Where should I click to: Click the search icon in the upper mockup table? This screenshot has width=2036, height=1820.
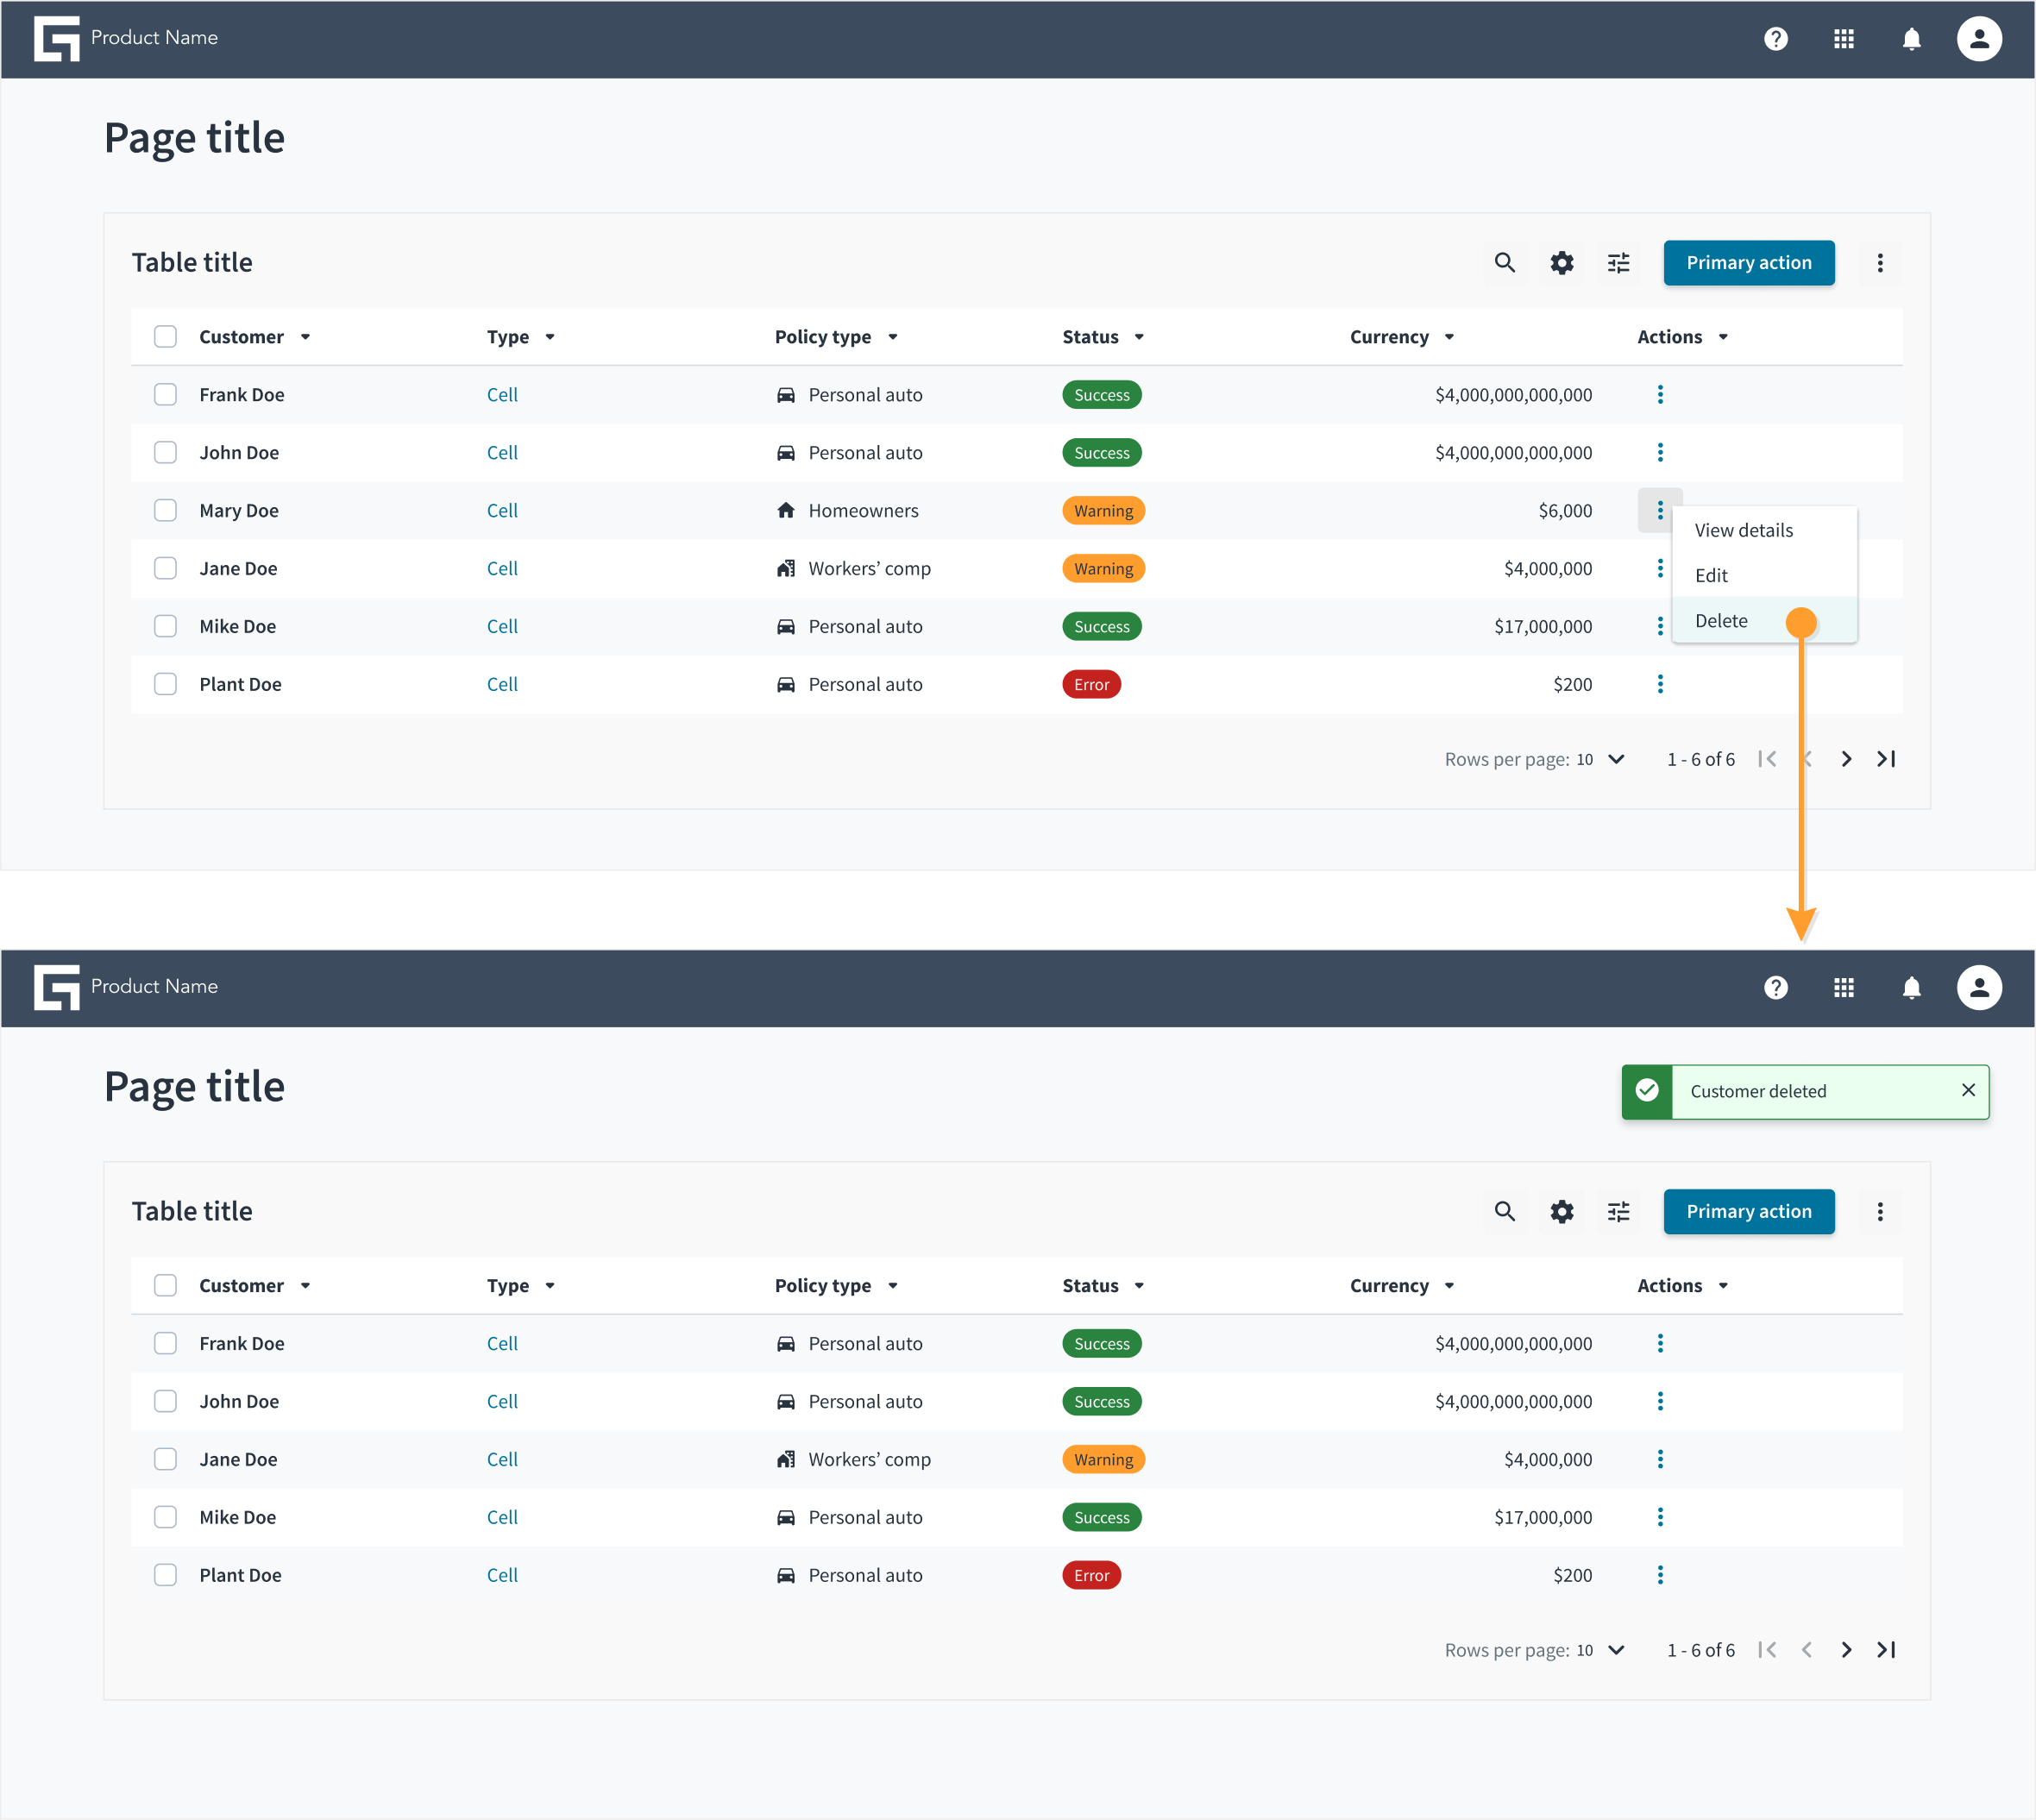pos(1505,263)
